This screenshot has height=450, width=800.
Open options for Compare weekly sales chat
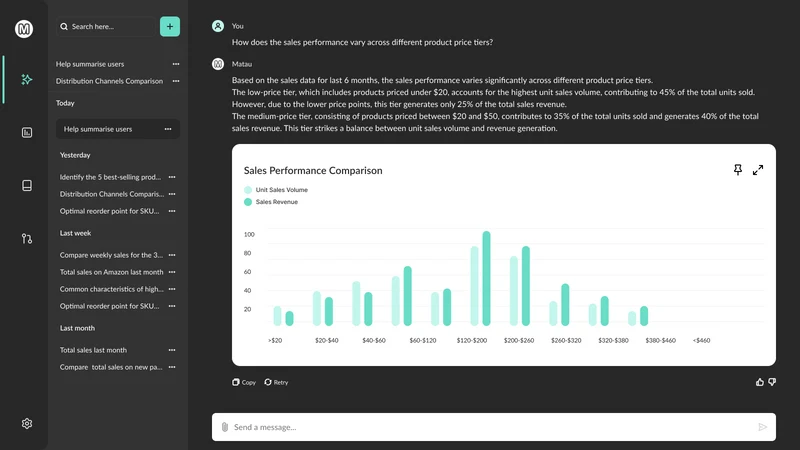pos(172,255)
